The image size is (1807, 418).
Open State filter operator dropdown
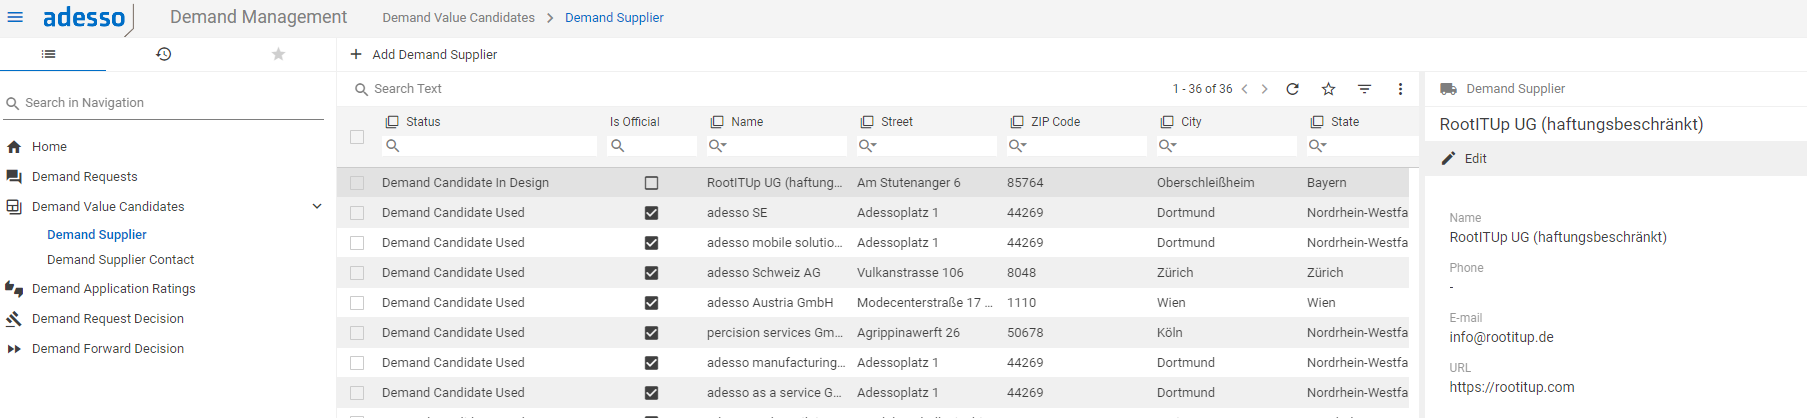(x=1318, y=146)
